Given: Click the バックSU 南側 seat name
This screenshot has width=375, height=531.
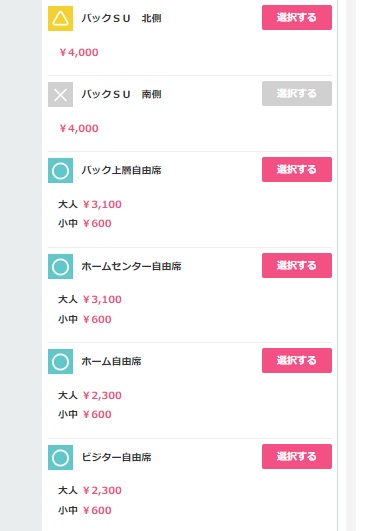Looking at the screenshot, I should click(x=121, y=94).
